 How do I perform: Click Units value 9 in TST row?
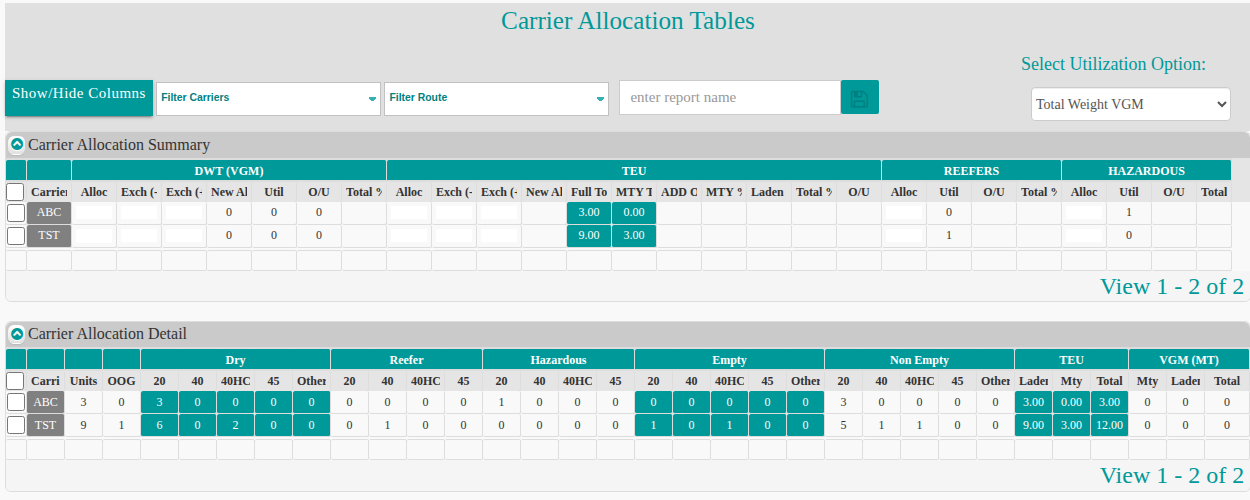[x=84, y=425]
